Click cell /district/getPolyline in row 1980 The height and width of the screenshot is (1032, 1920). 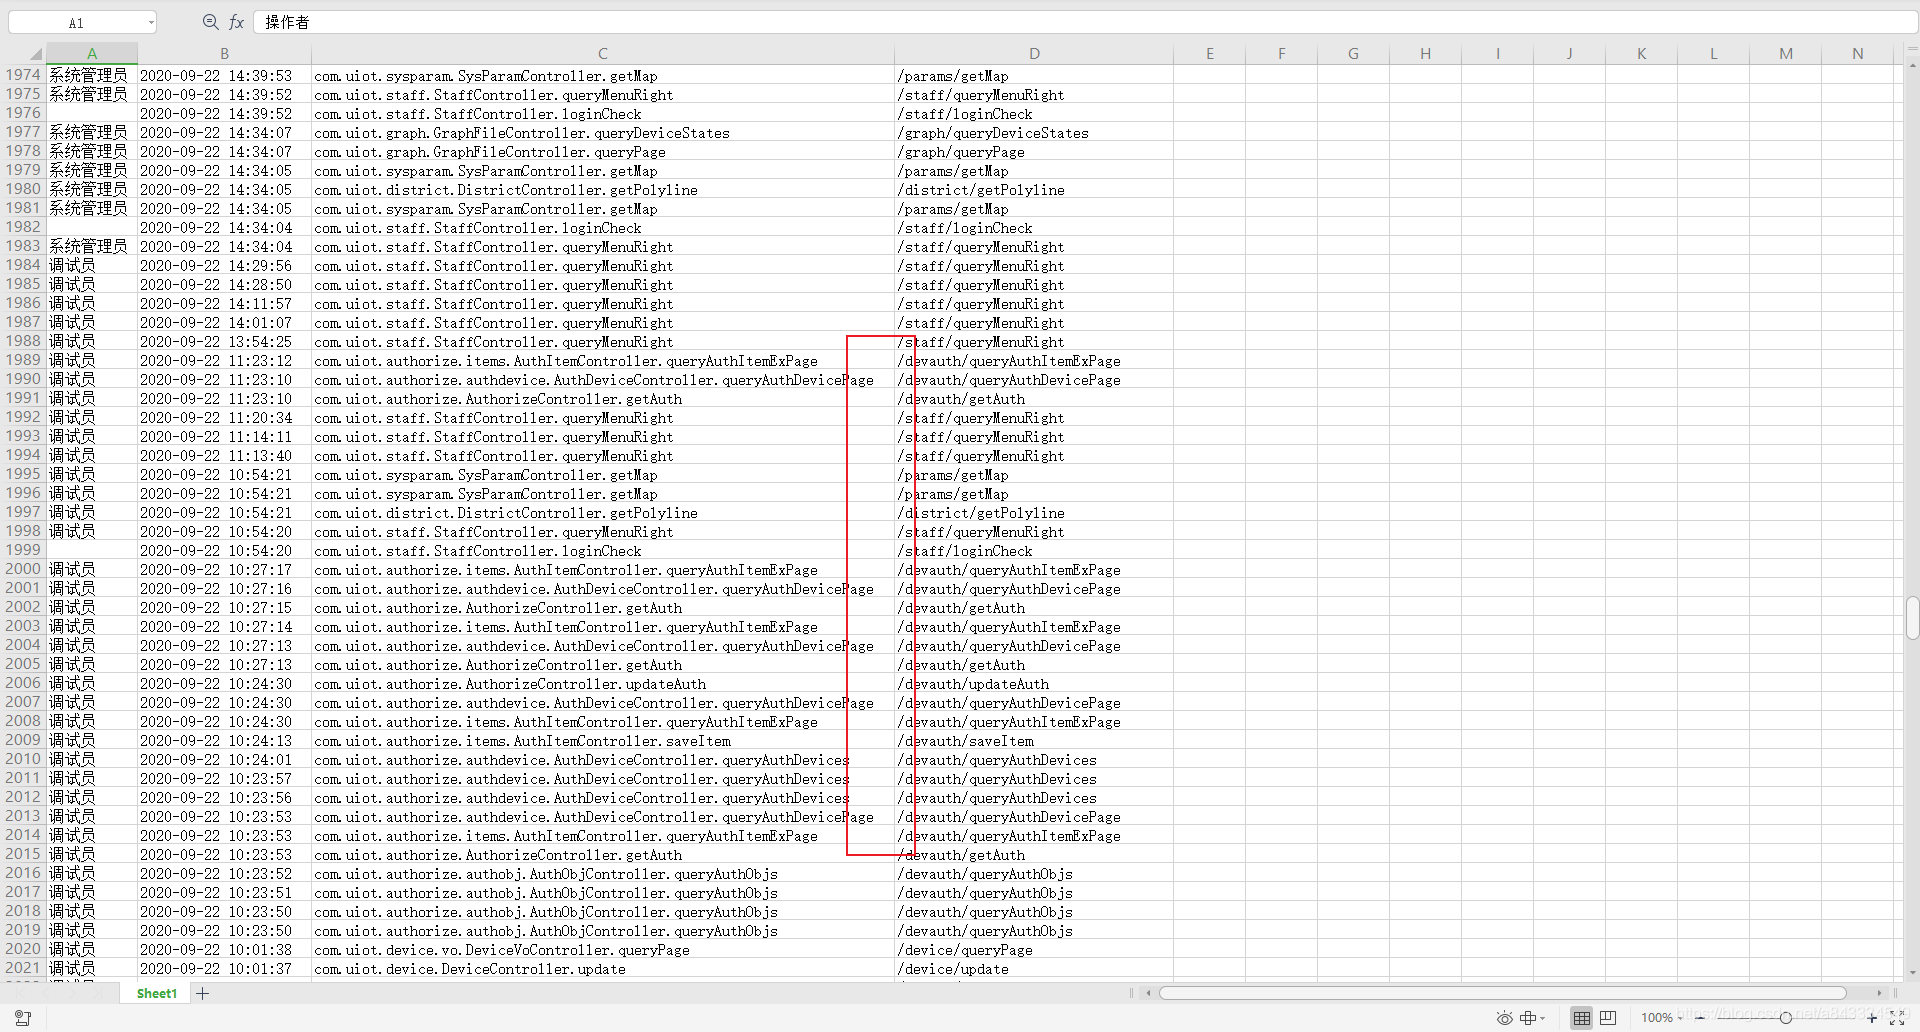[x=1034, y=189]
